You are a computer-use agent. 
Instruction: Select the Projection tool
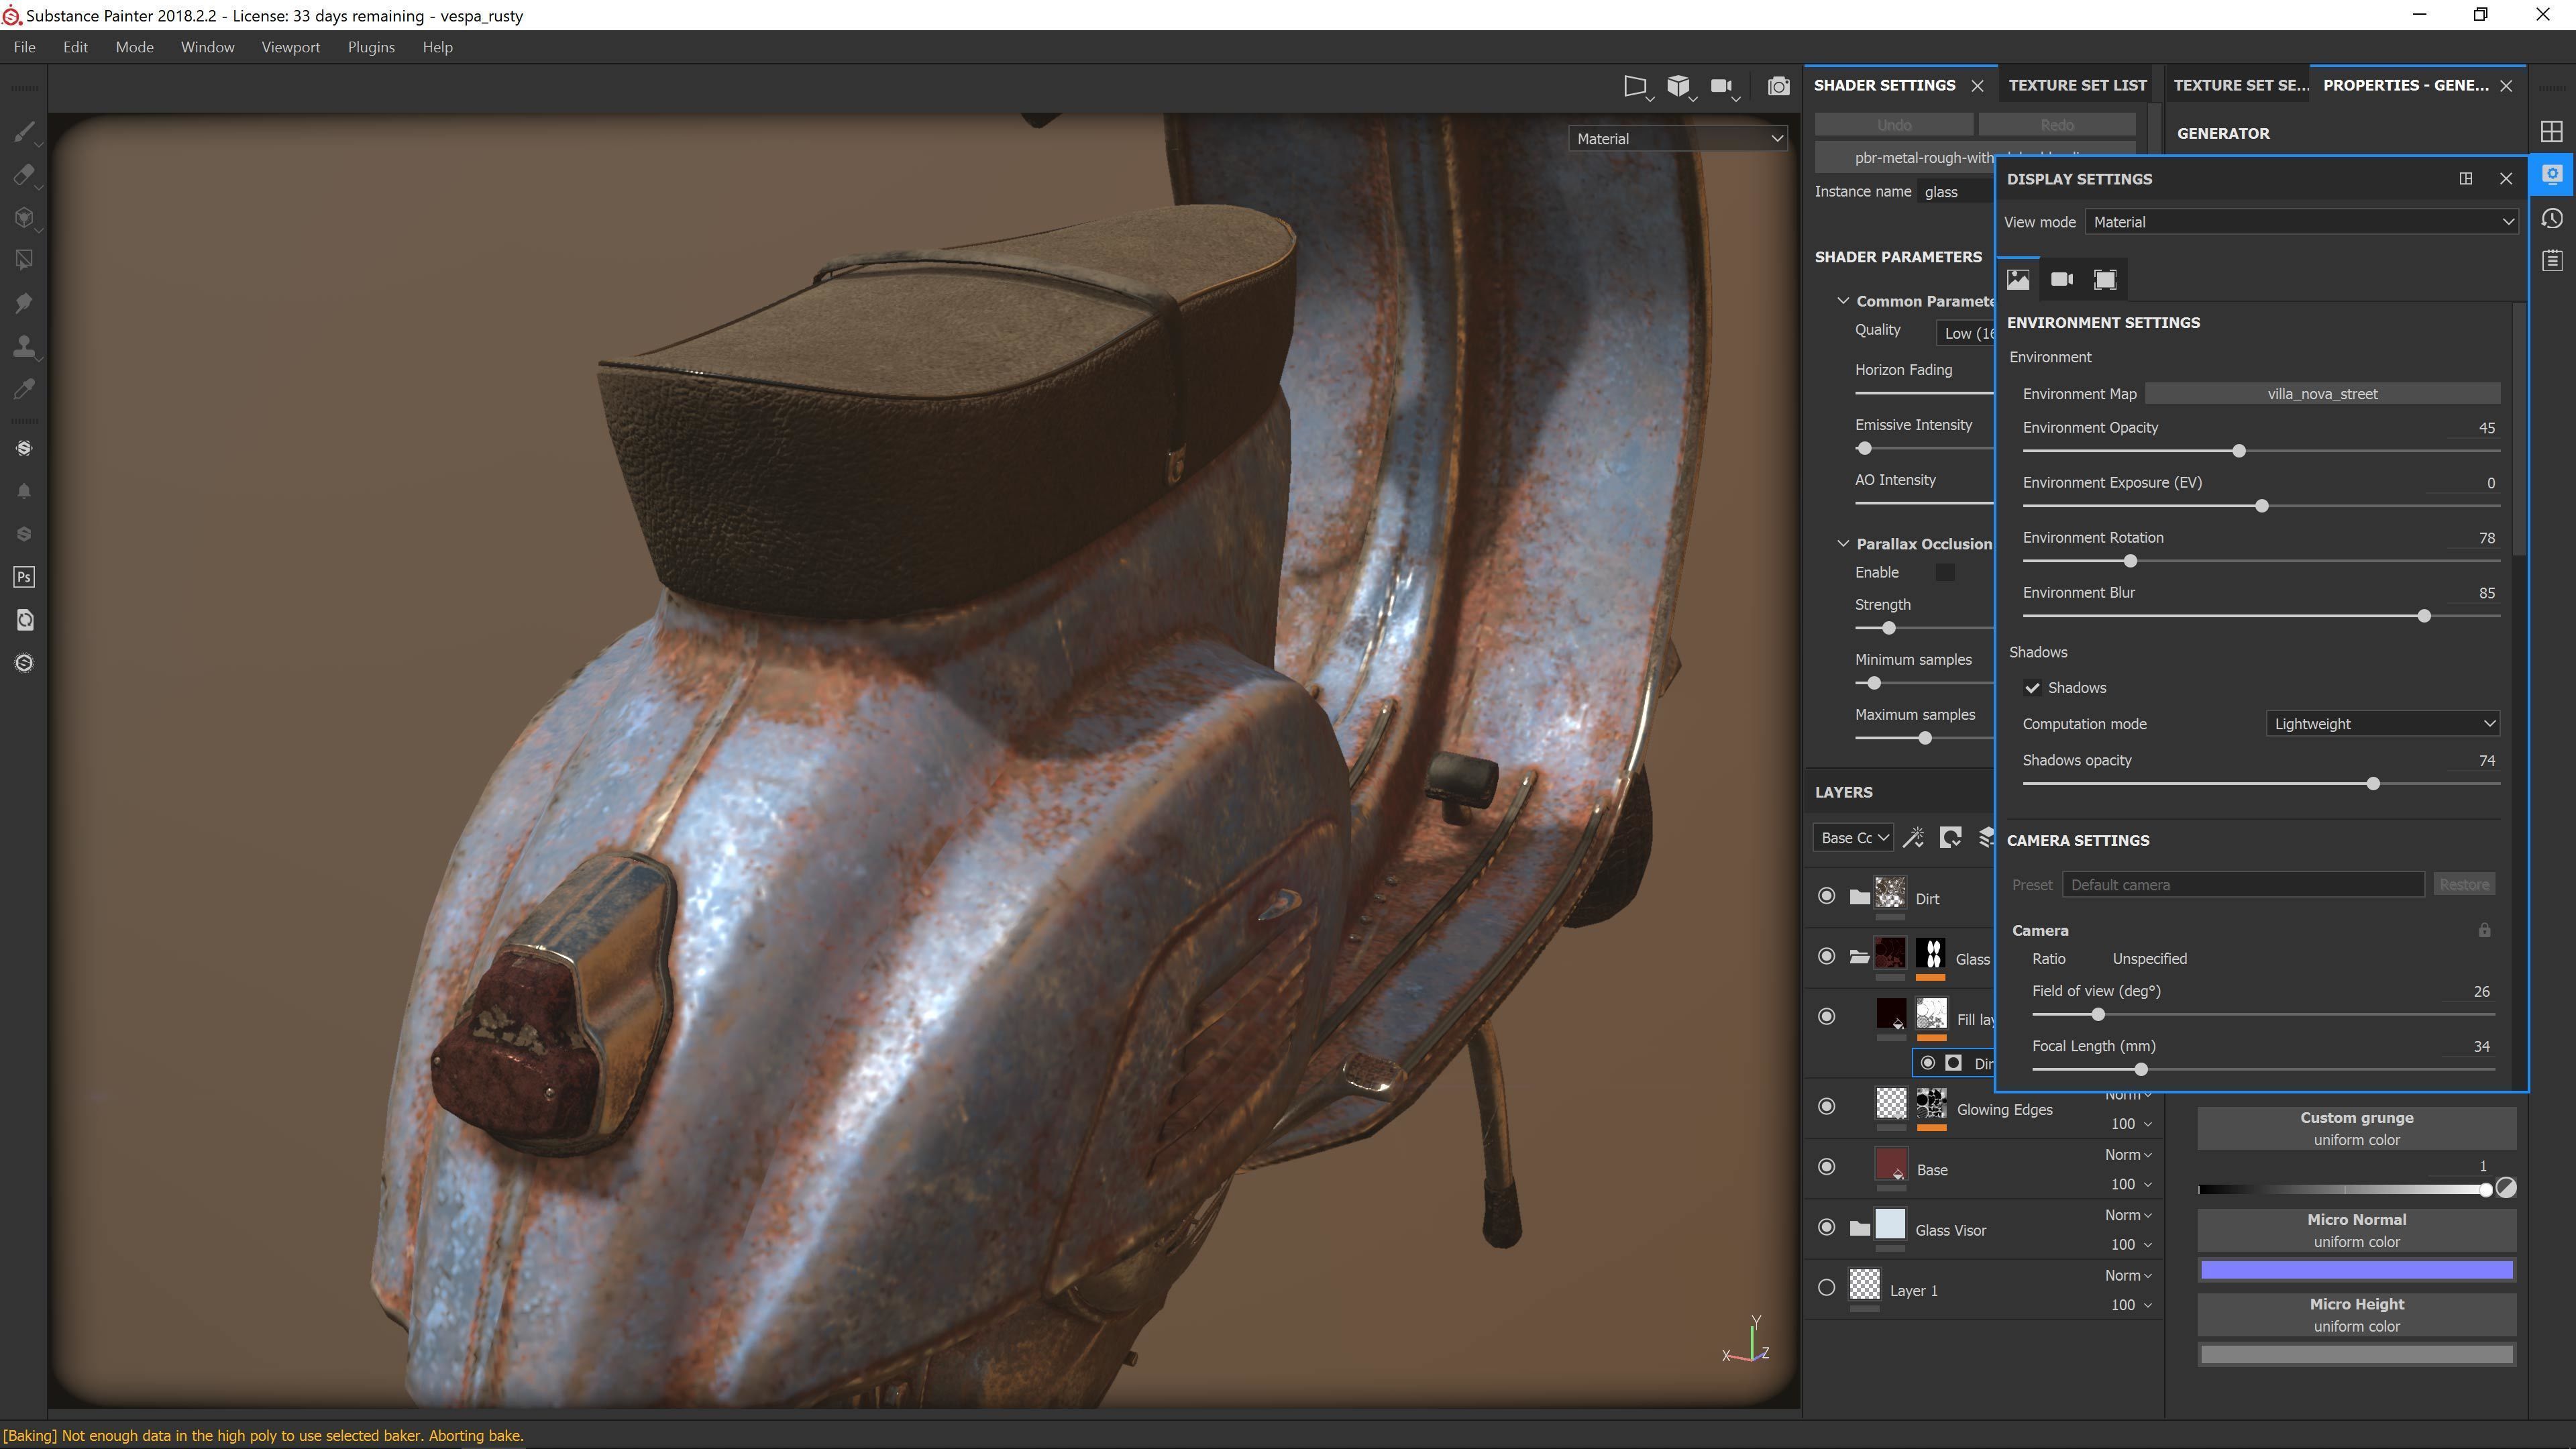[x=24, y=218]
